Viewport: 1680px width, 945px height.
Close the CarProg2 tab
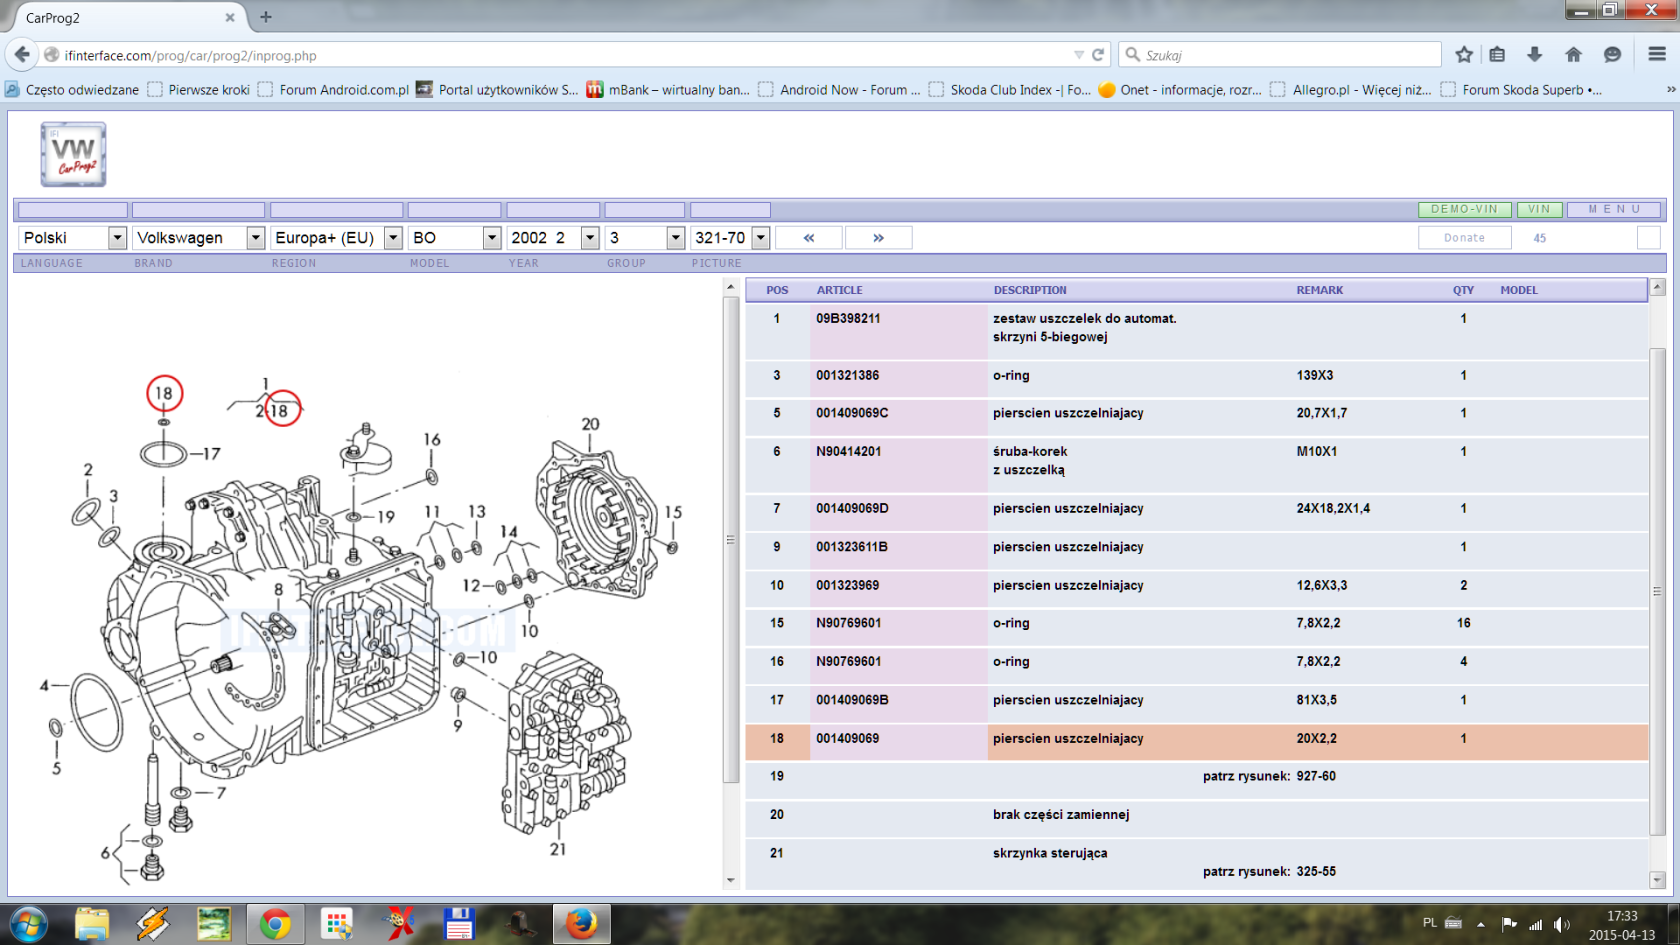(x=230, y=17)
